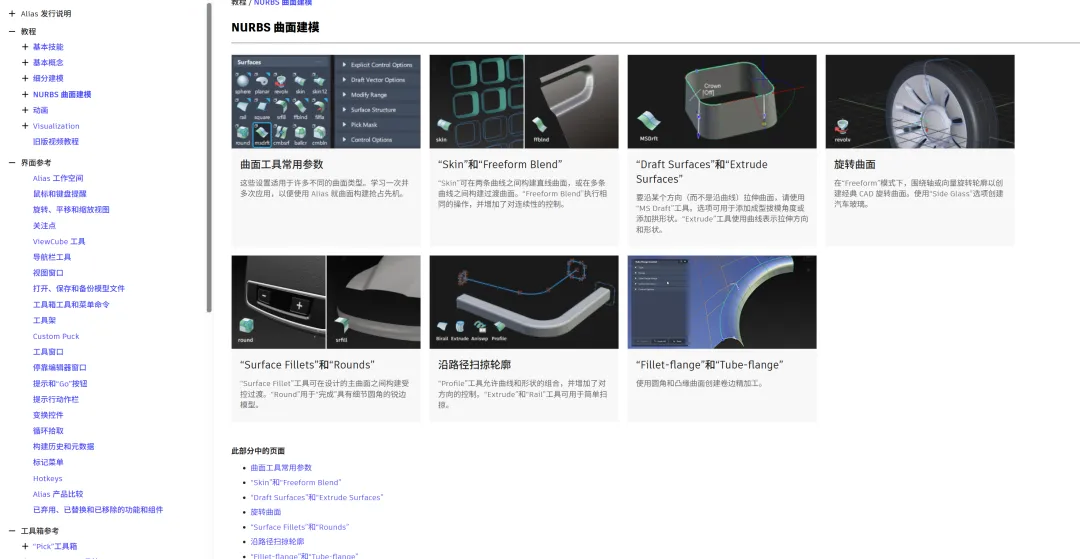Screen dimensions: 1080x559
Task: Expand the NURBS 曲面建模 sidebar node
Action: (x=25, y=94)
